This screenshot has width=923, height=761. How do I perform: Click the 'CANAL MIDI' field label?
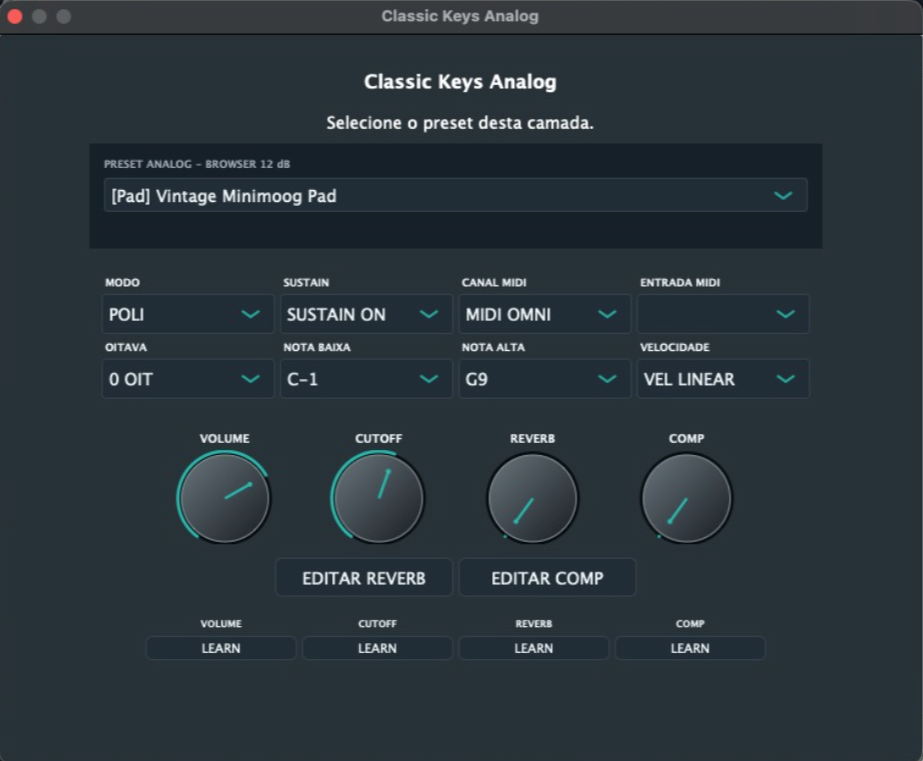tap(494, 283)
